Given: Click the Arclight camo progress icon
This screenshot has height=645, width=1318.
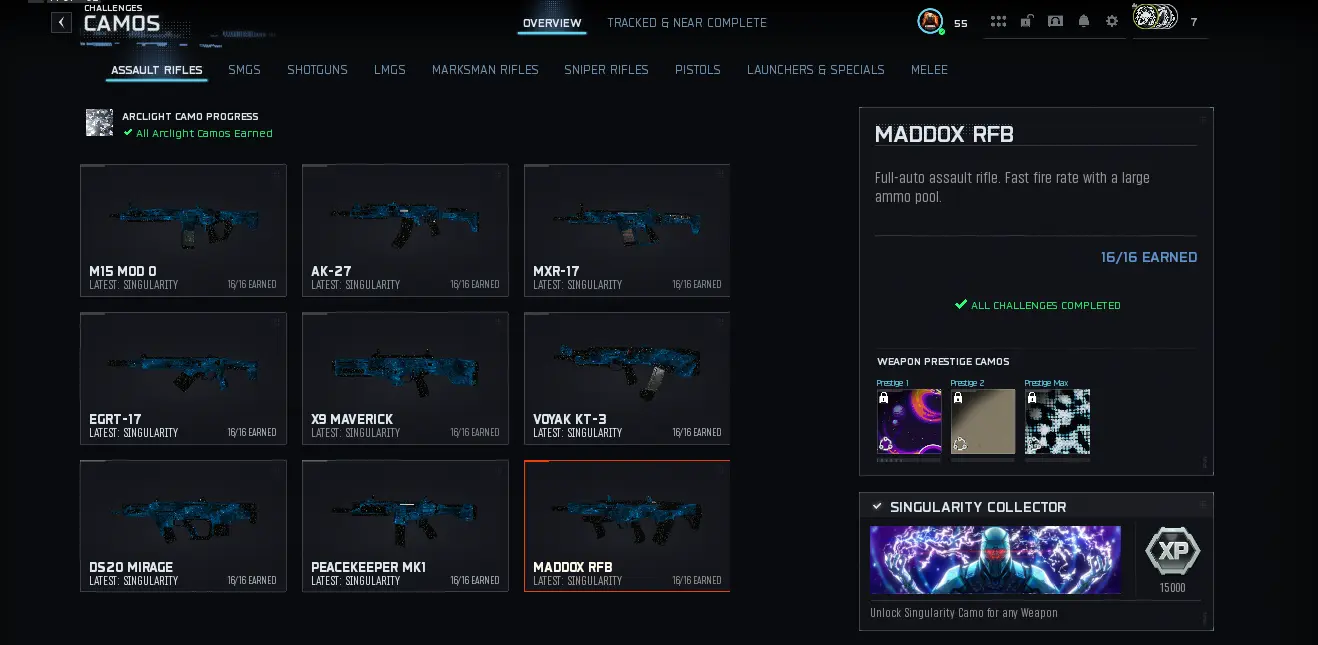Looking at the screenshot, I should [x=99, y=123].
